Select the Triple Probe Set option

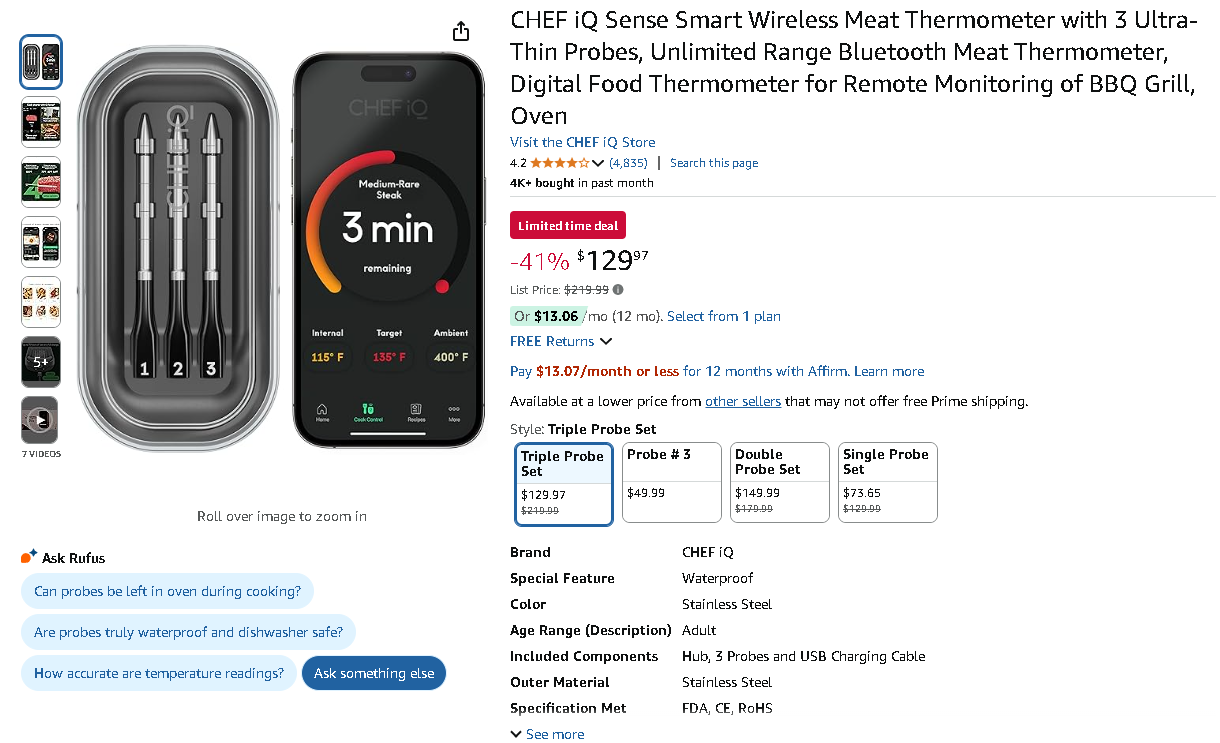click(x=563, y=482)
